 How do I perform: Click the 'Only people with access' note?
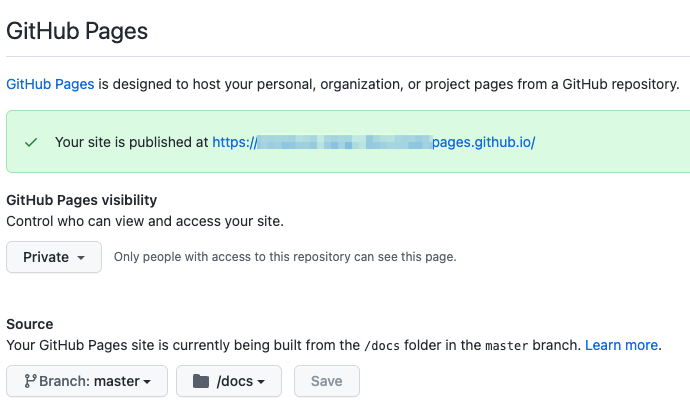pos(285,257)
